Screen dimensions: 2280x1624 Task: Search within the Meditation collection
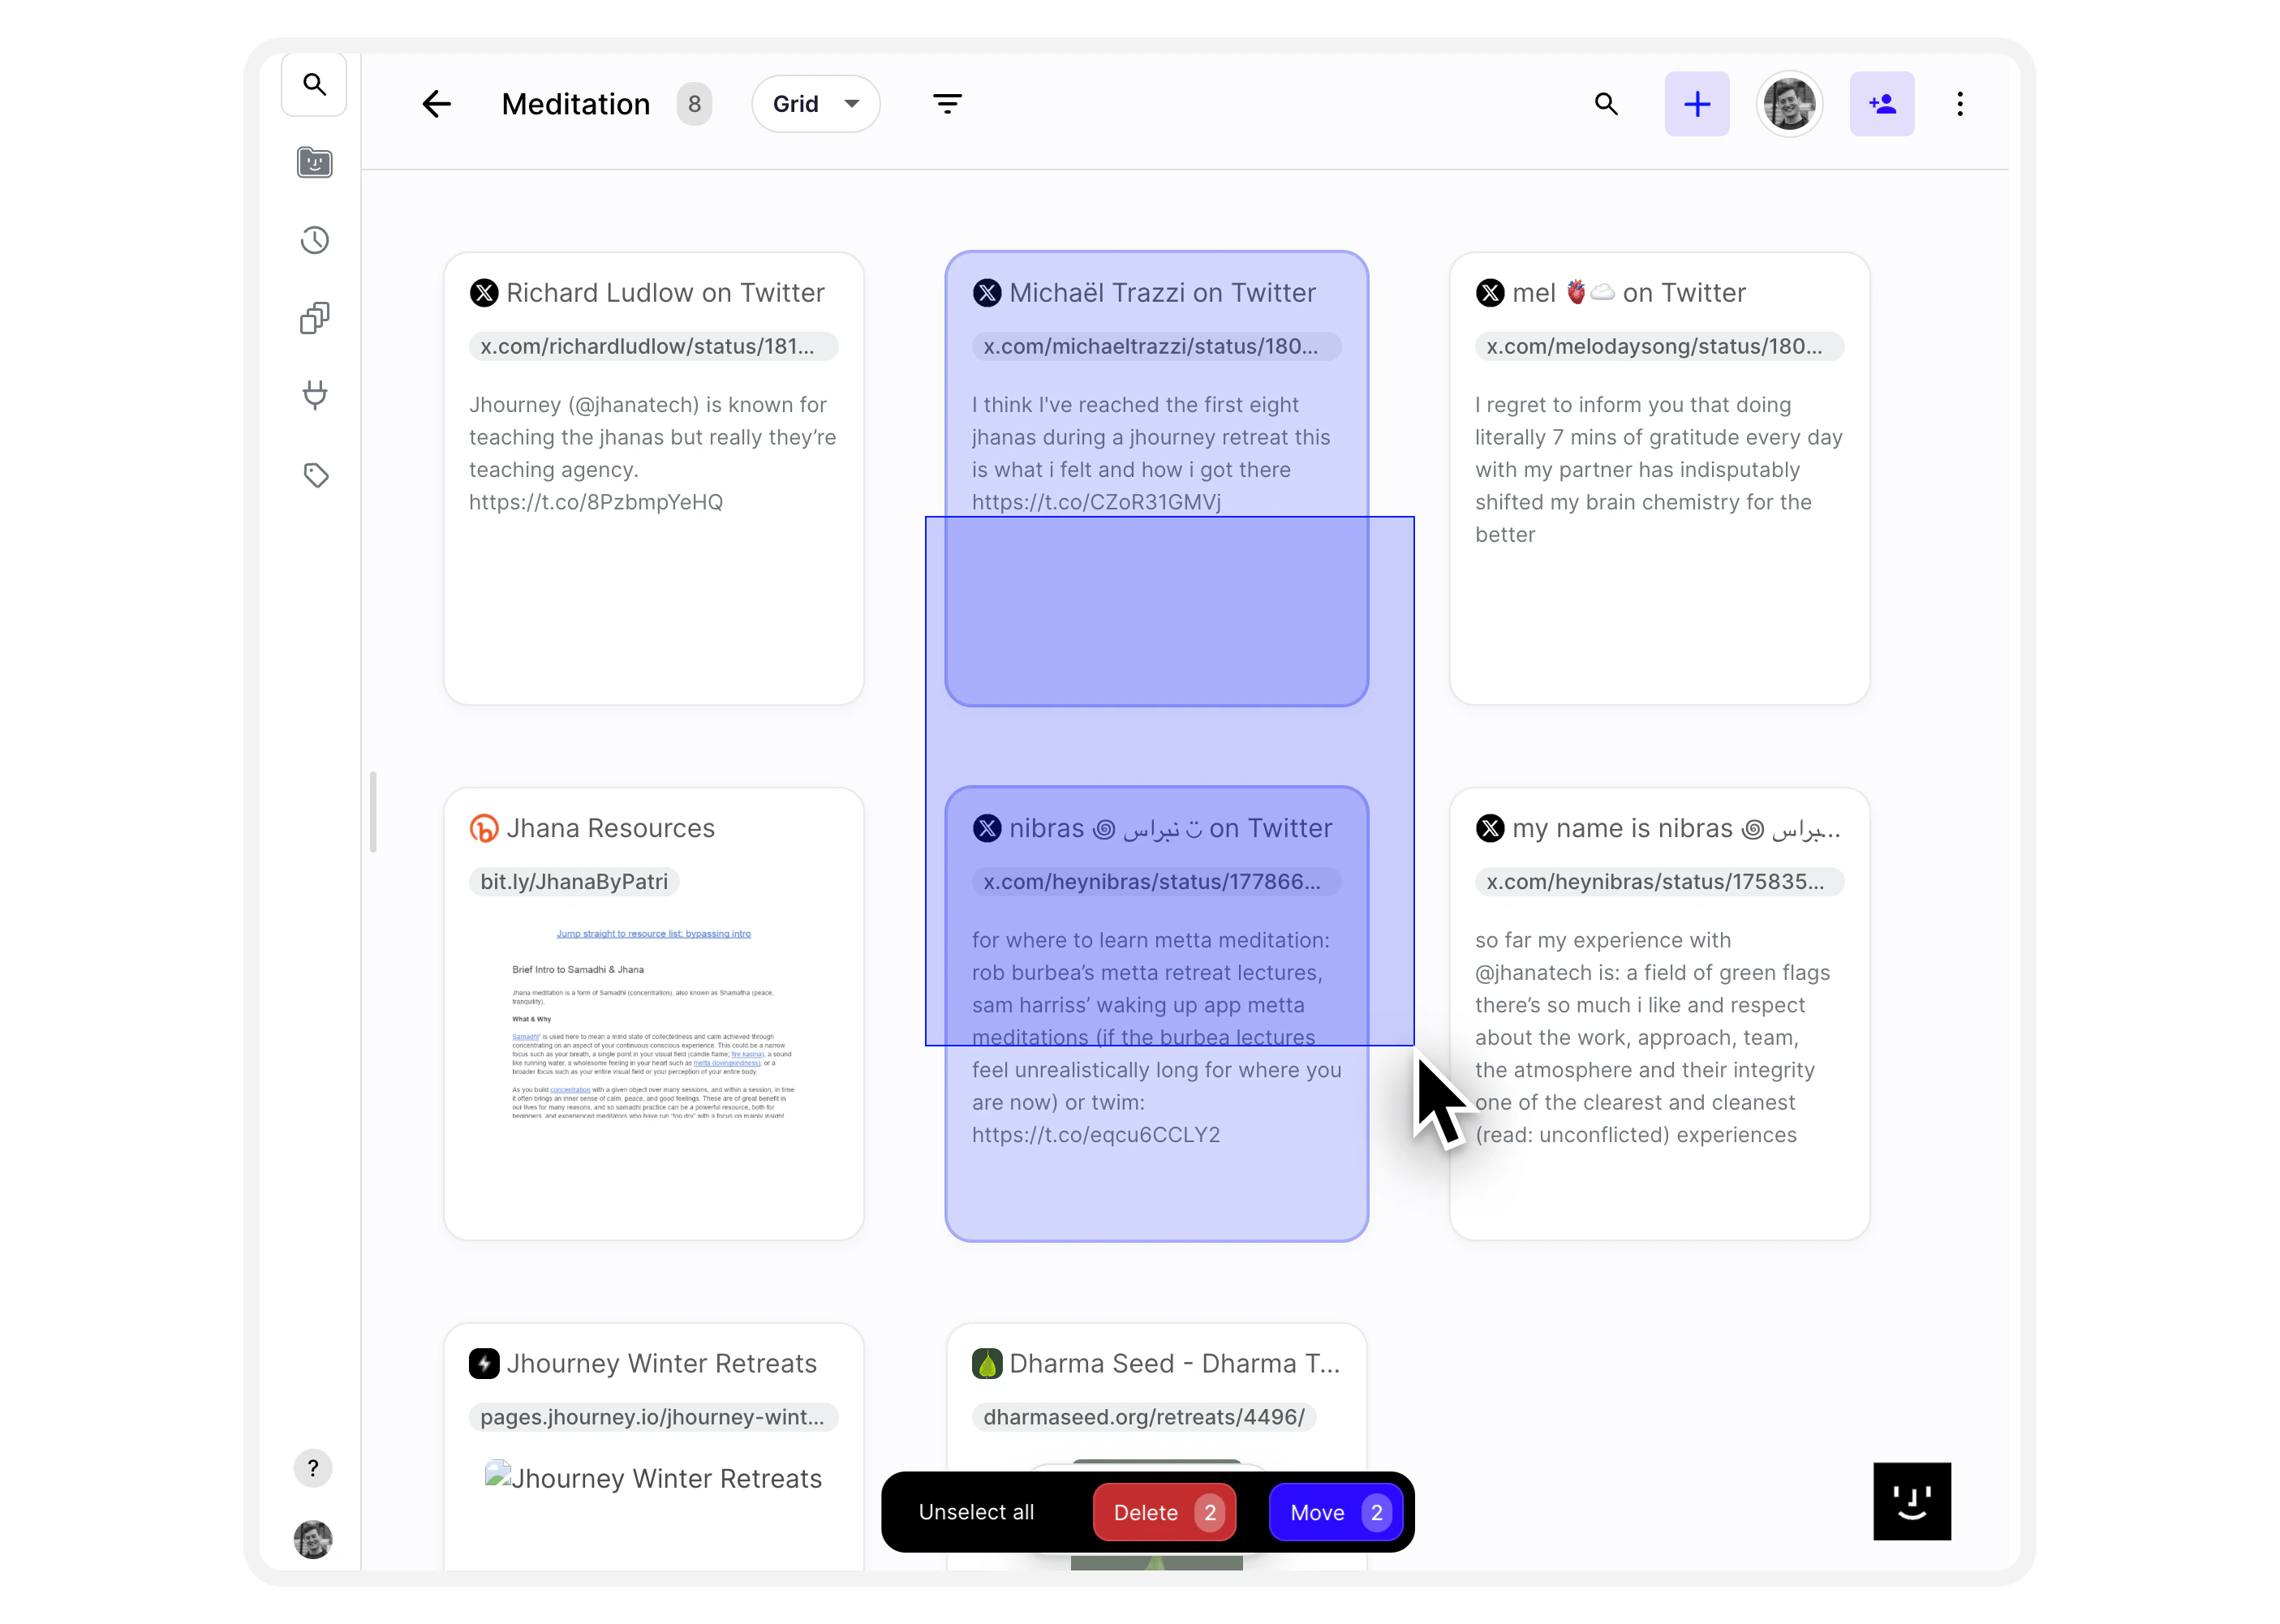coord(1606,104)
